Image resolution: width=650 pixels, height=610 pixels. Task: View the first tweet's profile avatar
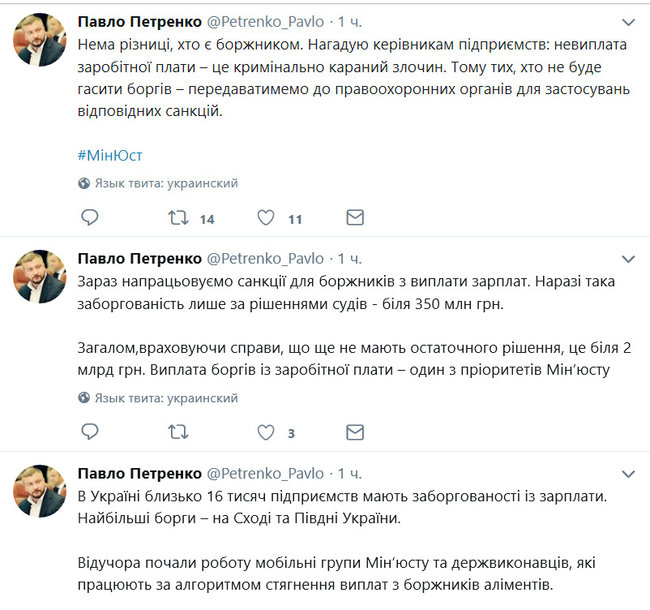[x=39, y=39]
